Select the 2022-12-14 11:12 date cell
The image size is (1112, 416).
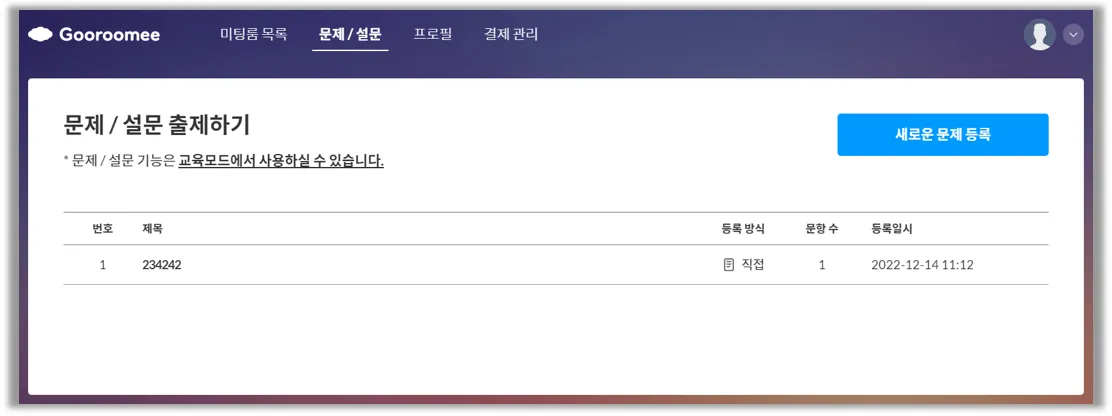(922, 265)
